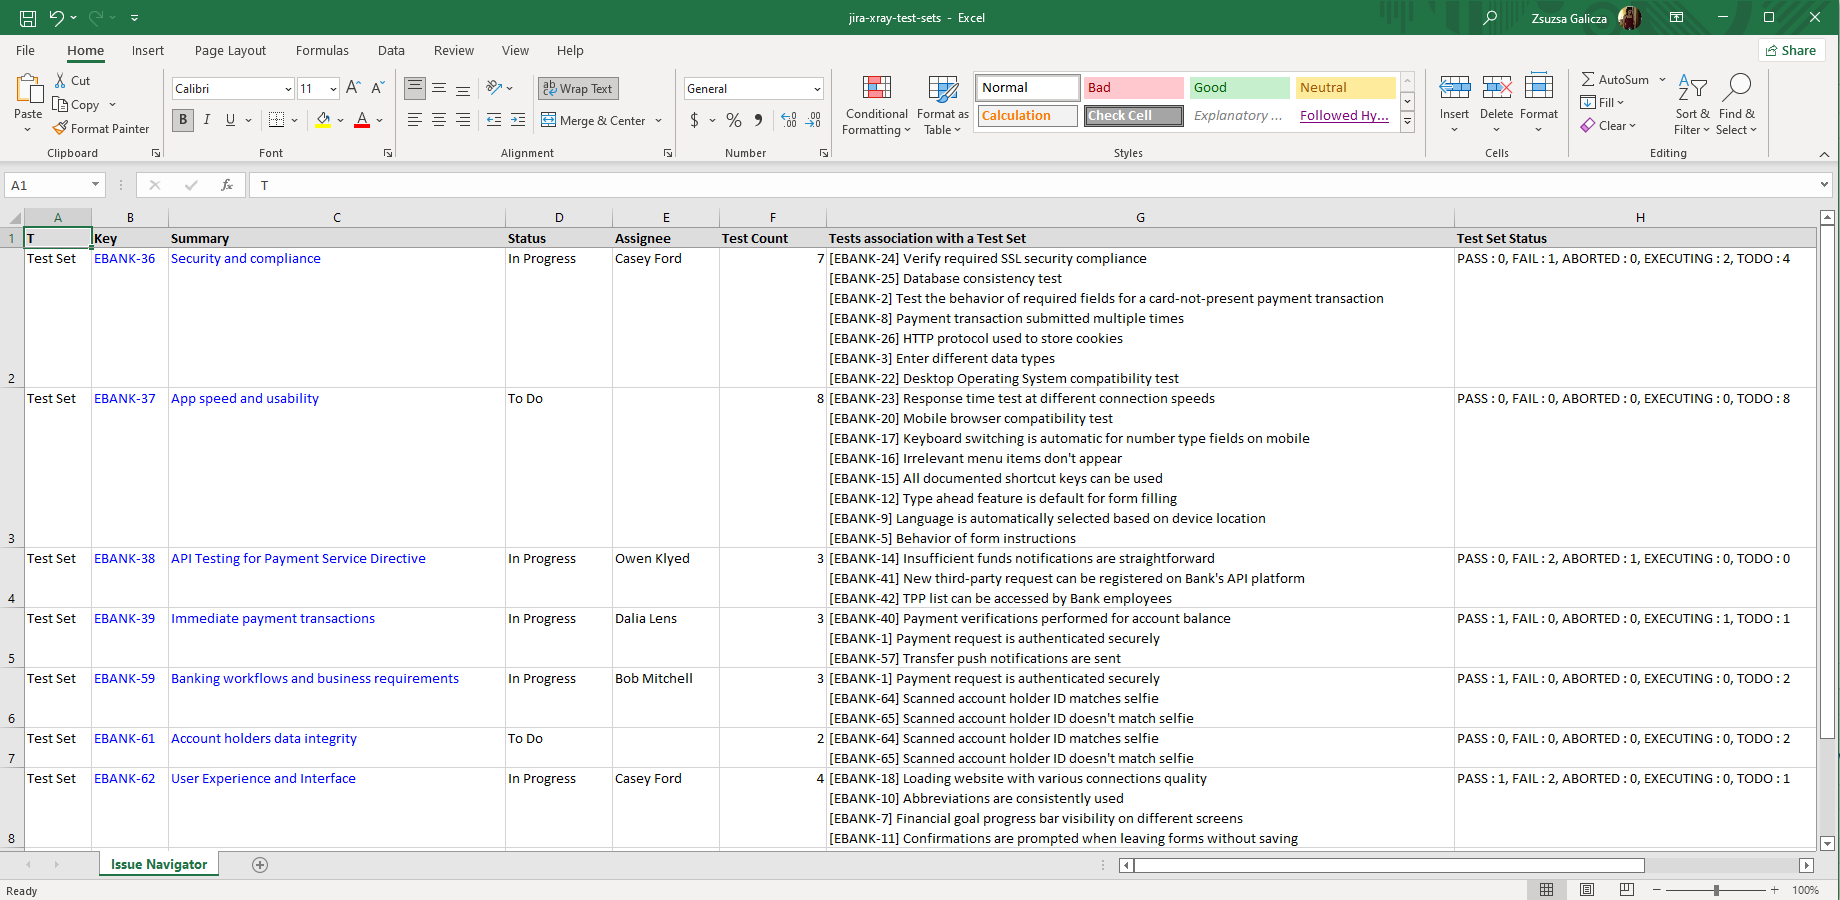Toggle Bold formatting
The width and height of the screenshot is (1840, 900).
tap(183, 120)
